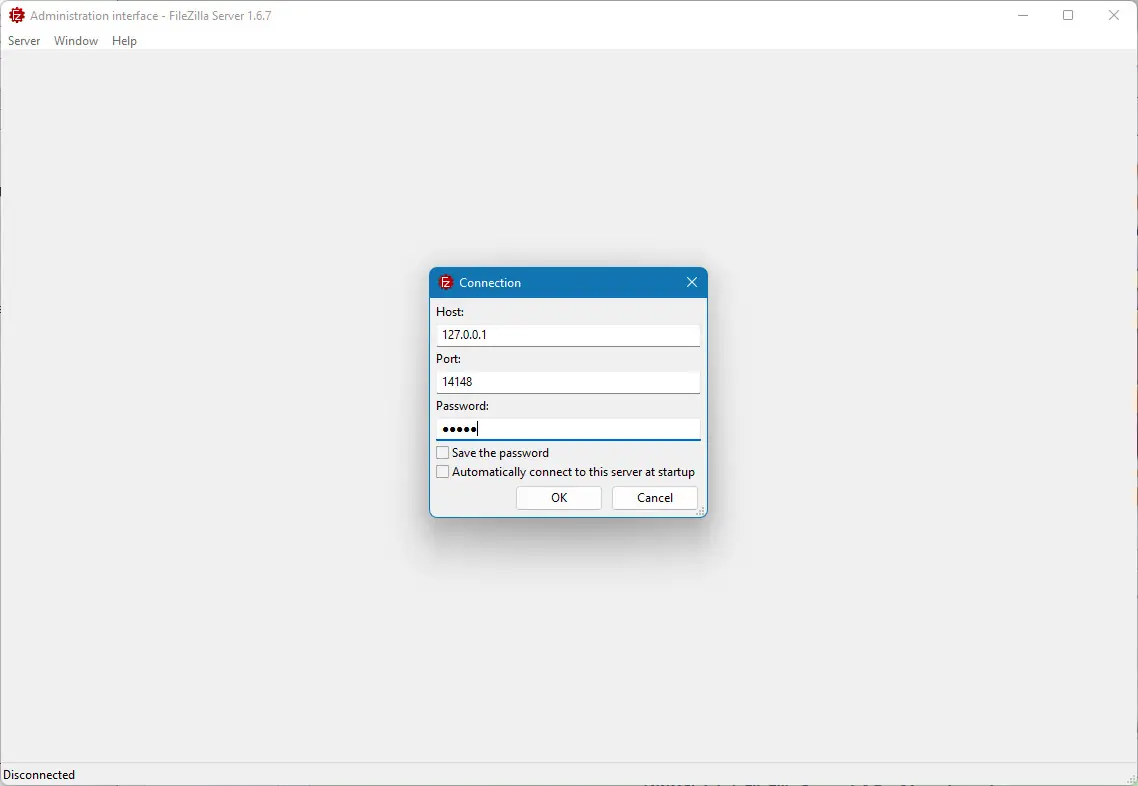Maximize the FileZilla Server window
The image size is (1138, 786).
click(x=1068, y=15)
